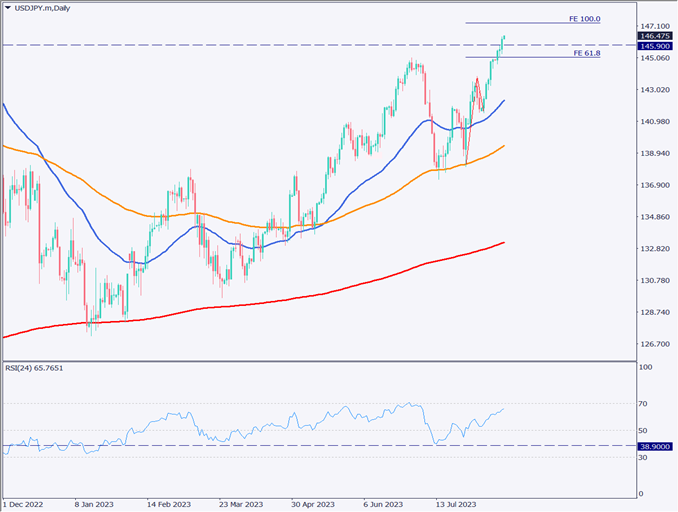The image size is (678, 512).
Task: Click the FE 100.0 Fibonacci label
Action: (584, 19)
